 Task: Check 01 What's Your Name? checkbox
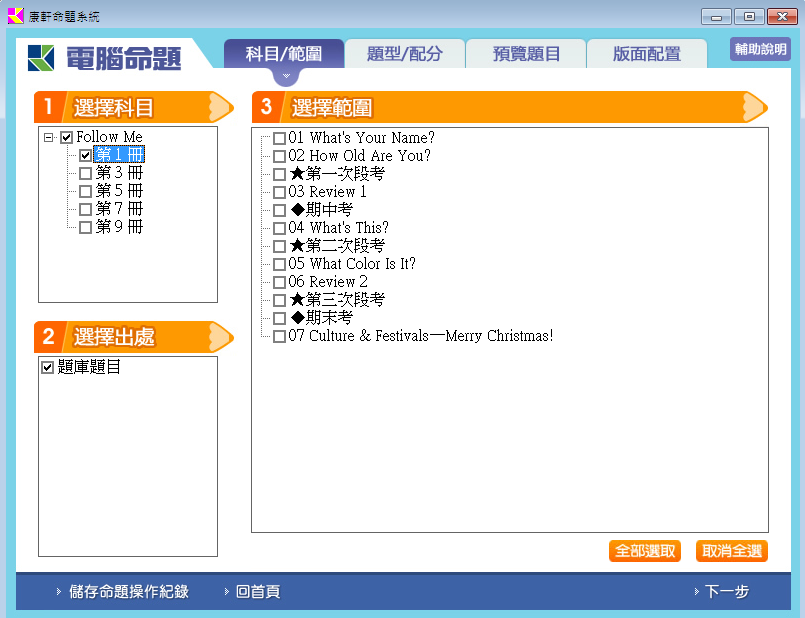pyautogui.click(x=279, y=138)
